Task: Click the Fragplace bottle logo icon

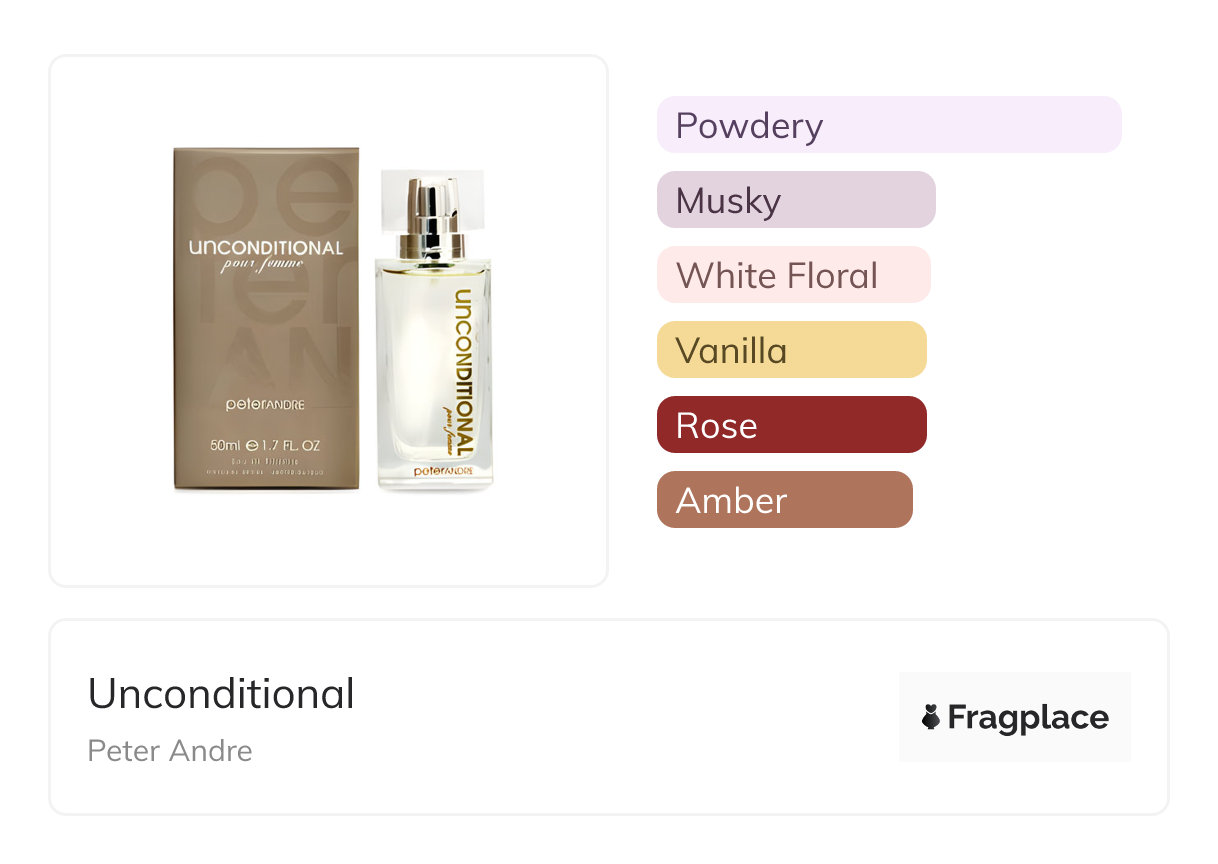Action: pyautogui.click(x=931, y=717)
